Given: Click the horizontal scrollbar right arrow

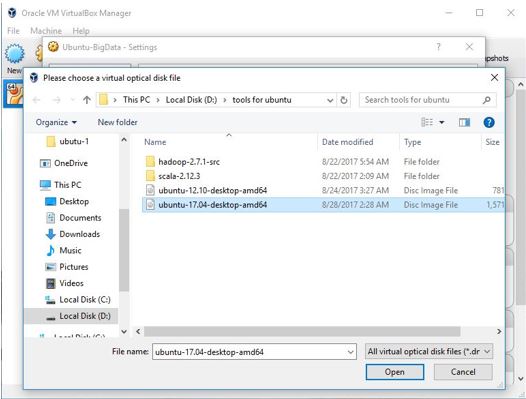Looking at the screenshot, I should (x=499, y=332).
